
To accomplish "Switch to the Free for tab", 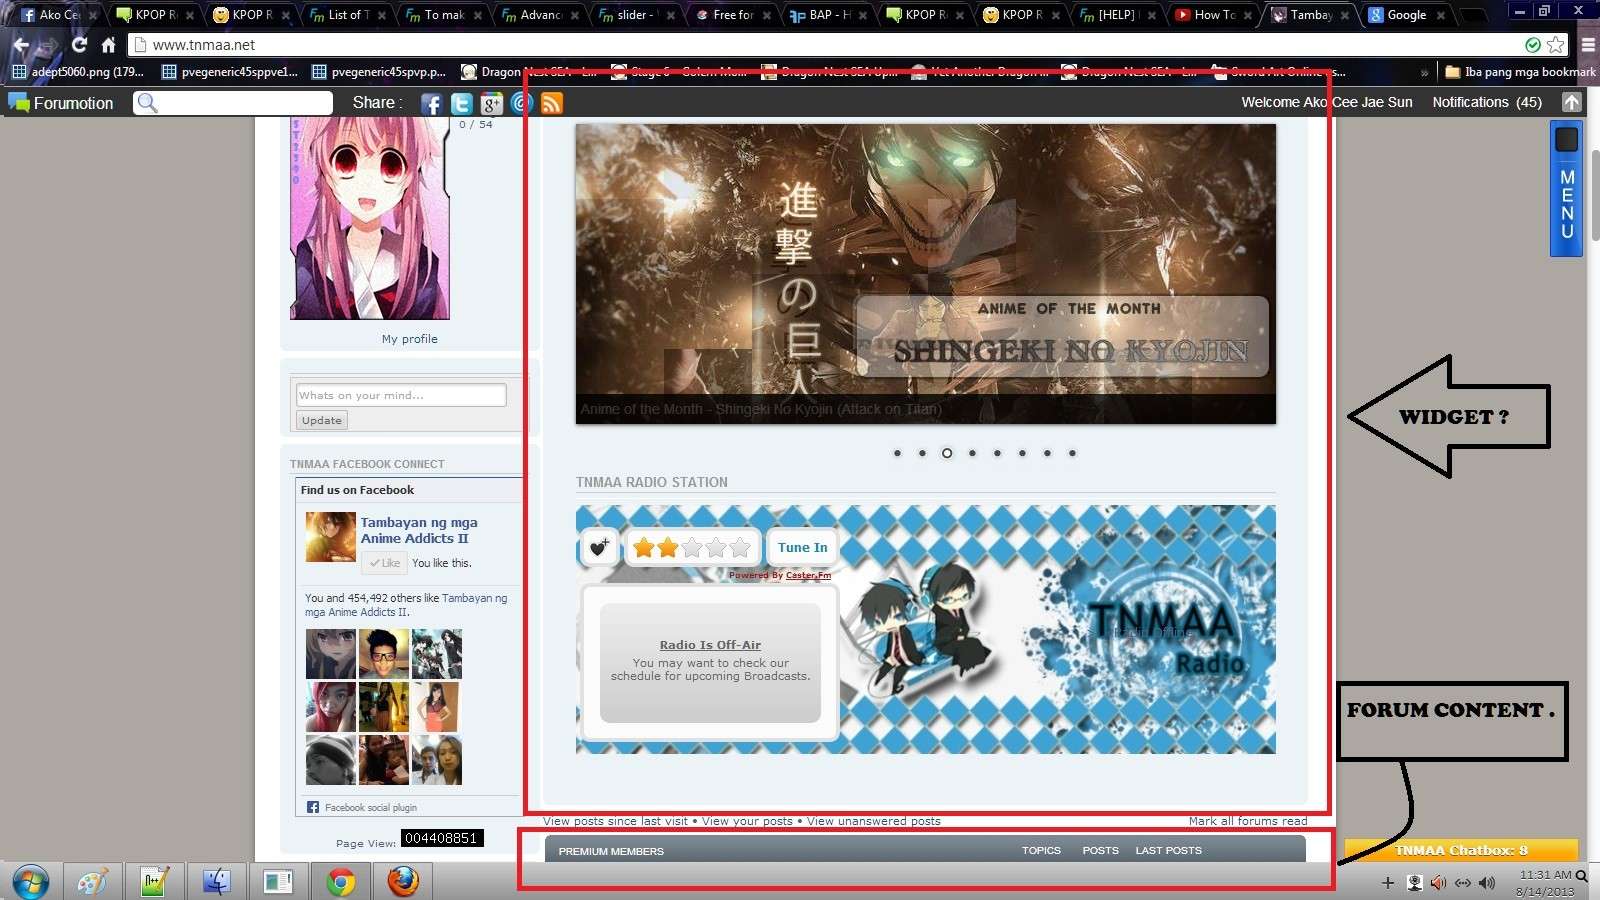I will tap(732, 15).
